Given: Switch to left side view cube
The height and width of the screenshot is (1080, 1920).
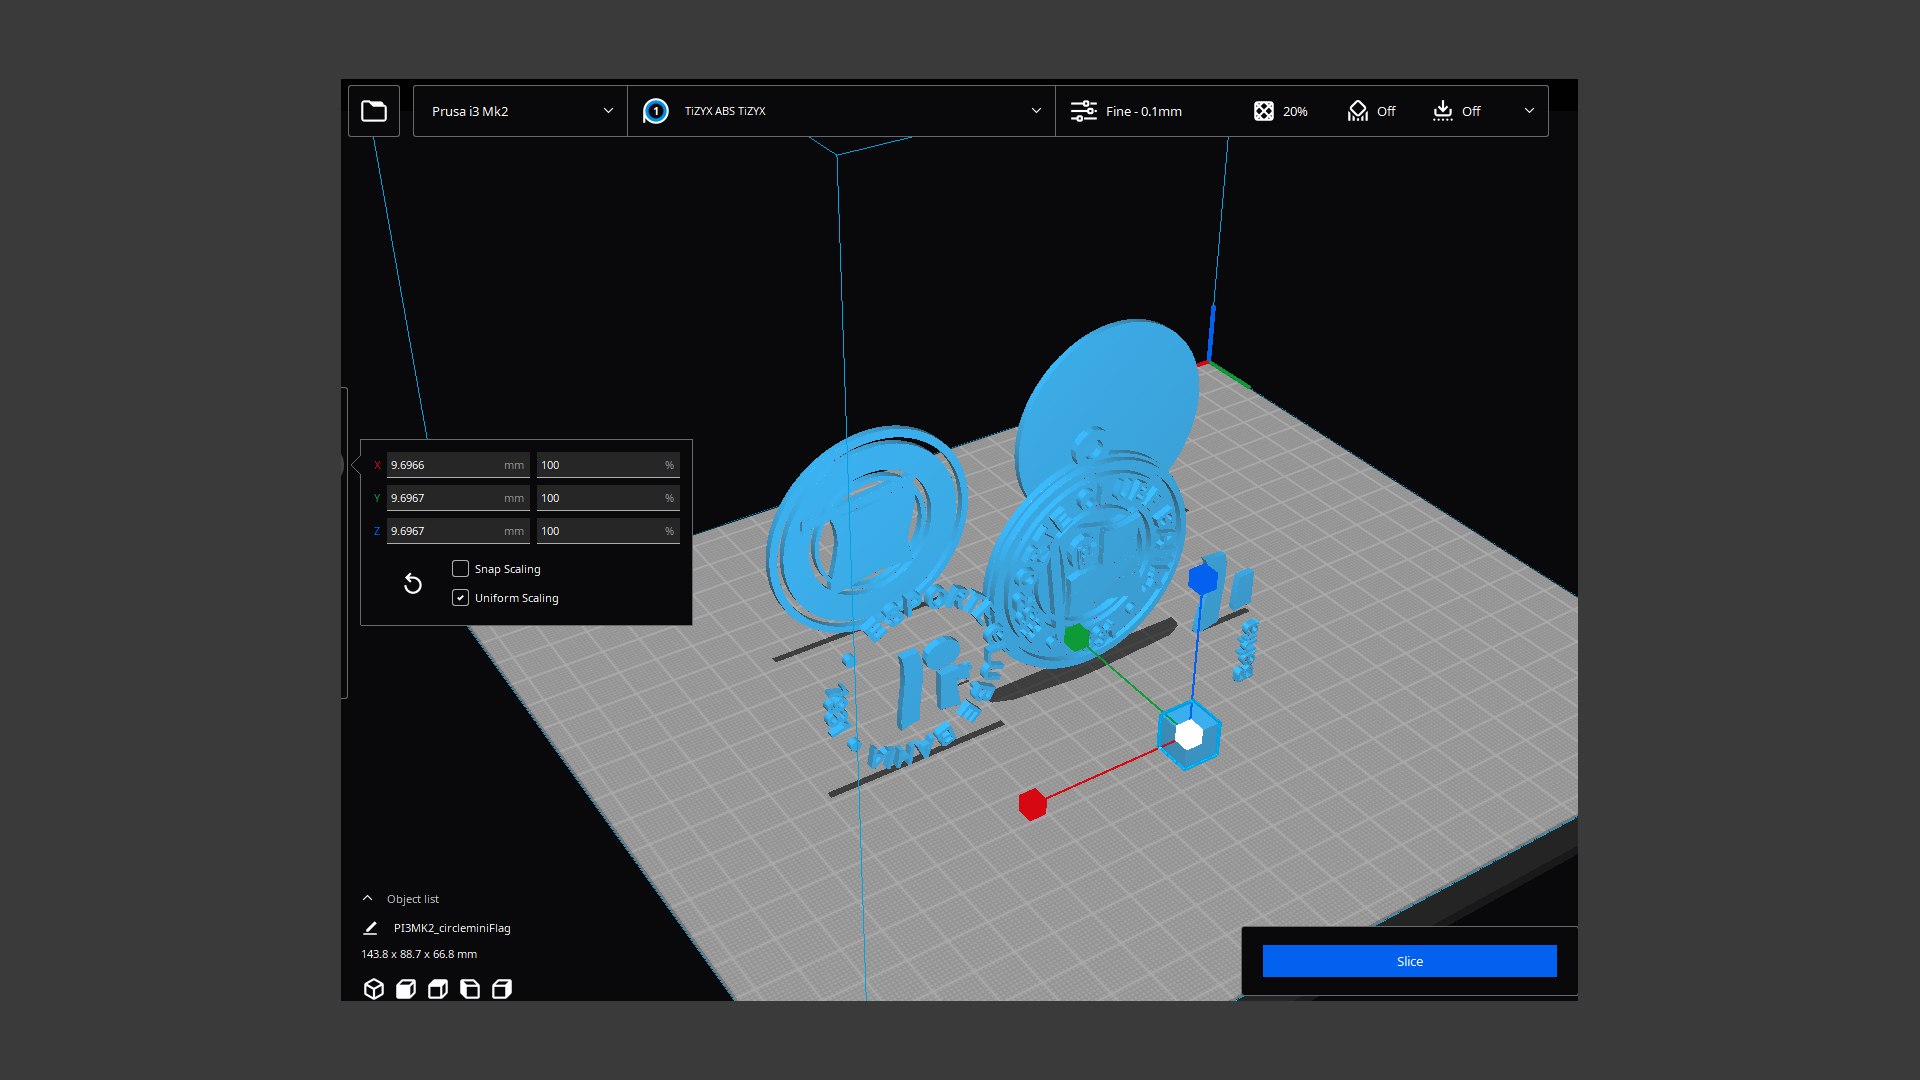Looking at the screenshot, I should (x=470, y=989).
